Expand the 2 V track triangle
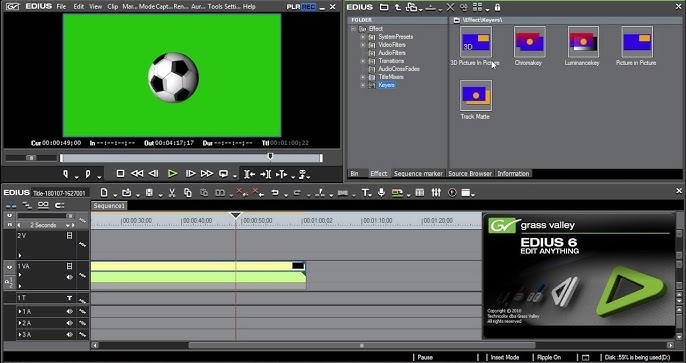Image resolution: width=686 pixels, height=363 pixels. click(x=20, y=255)
